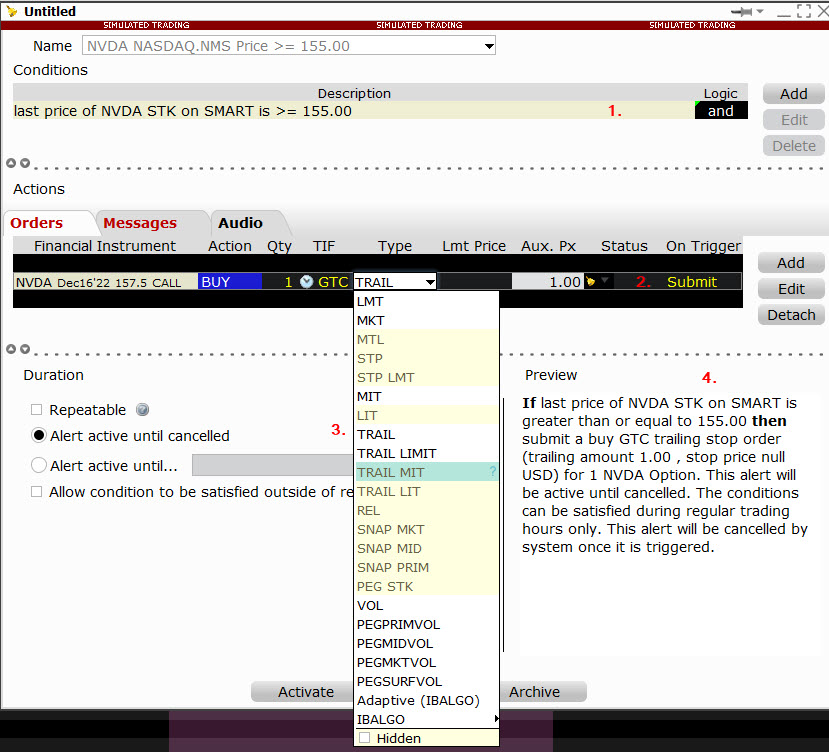Select Alert active until cancelled radio

[39, 436]
